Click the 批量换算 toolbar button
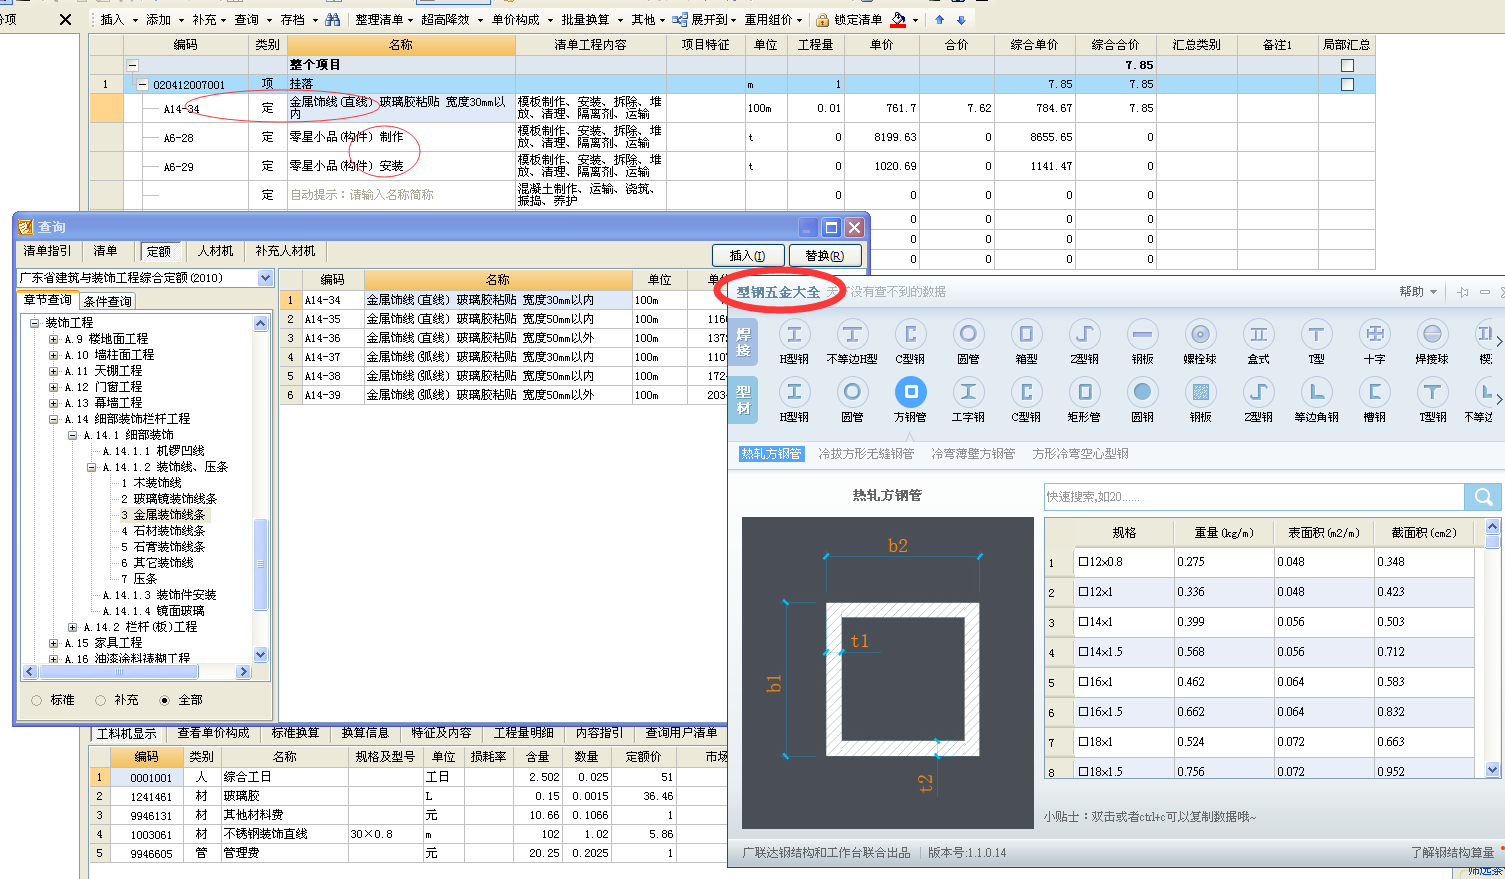 (x=591, y=19)
